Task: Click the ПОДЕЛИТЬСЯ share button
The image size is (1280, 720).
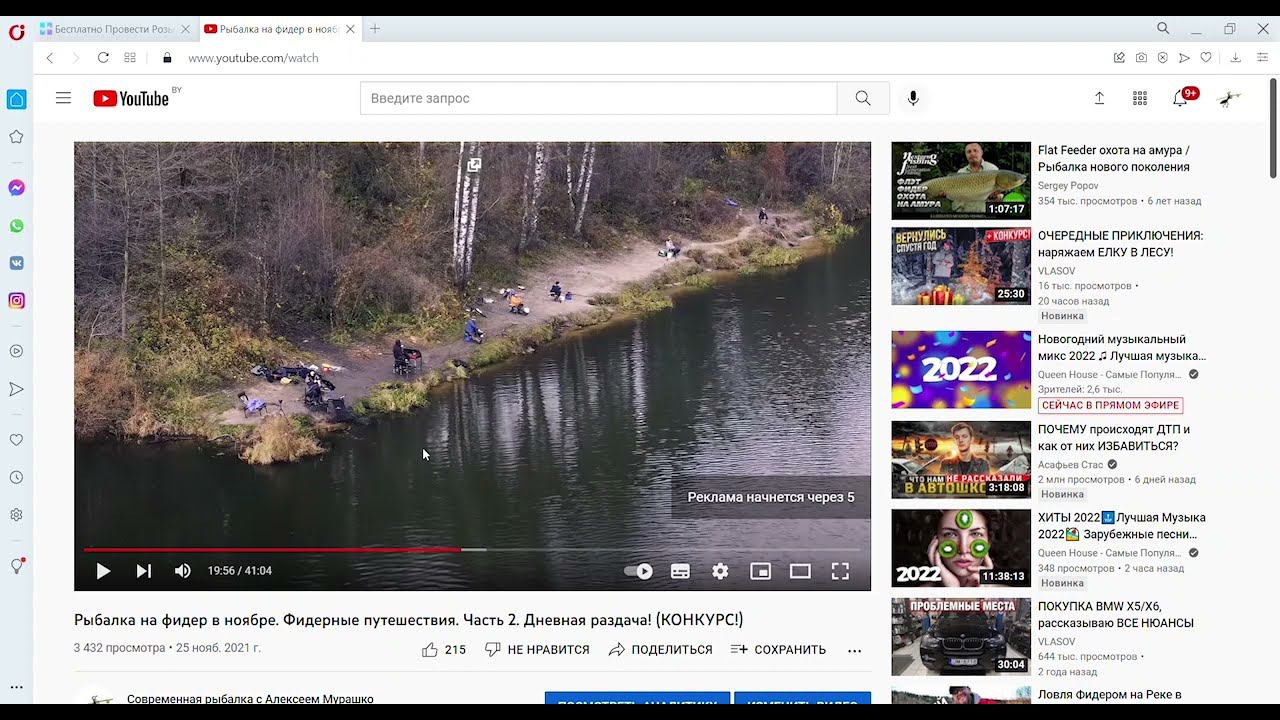Action: point(660,650)
